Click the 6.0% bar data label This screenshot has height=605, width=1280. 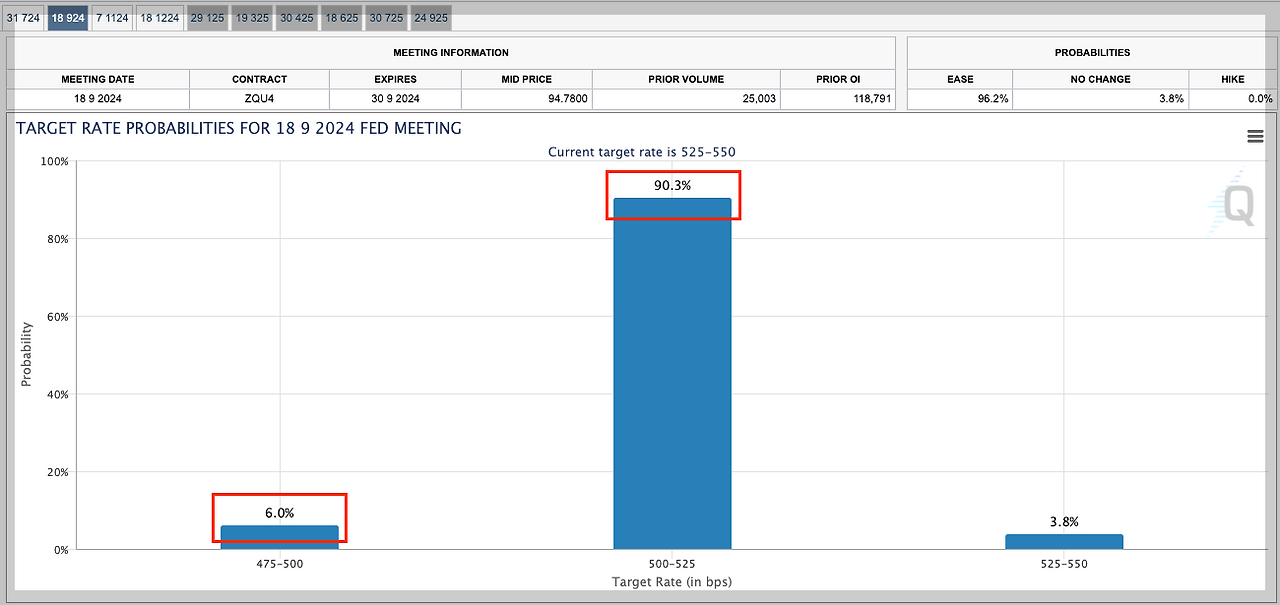click(x=280, y=513)
